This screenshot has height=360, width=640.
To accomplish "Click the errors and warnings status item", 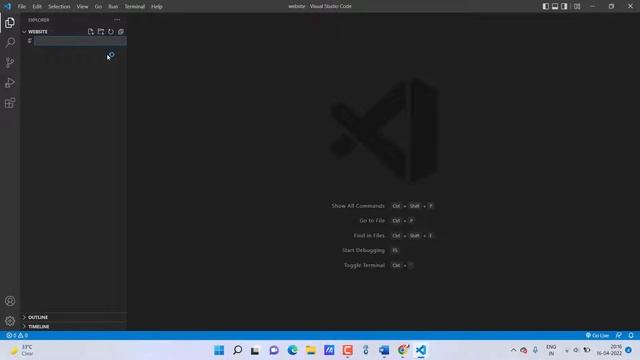I will (17, 335).
